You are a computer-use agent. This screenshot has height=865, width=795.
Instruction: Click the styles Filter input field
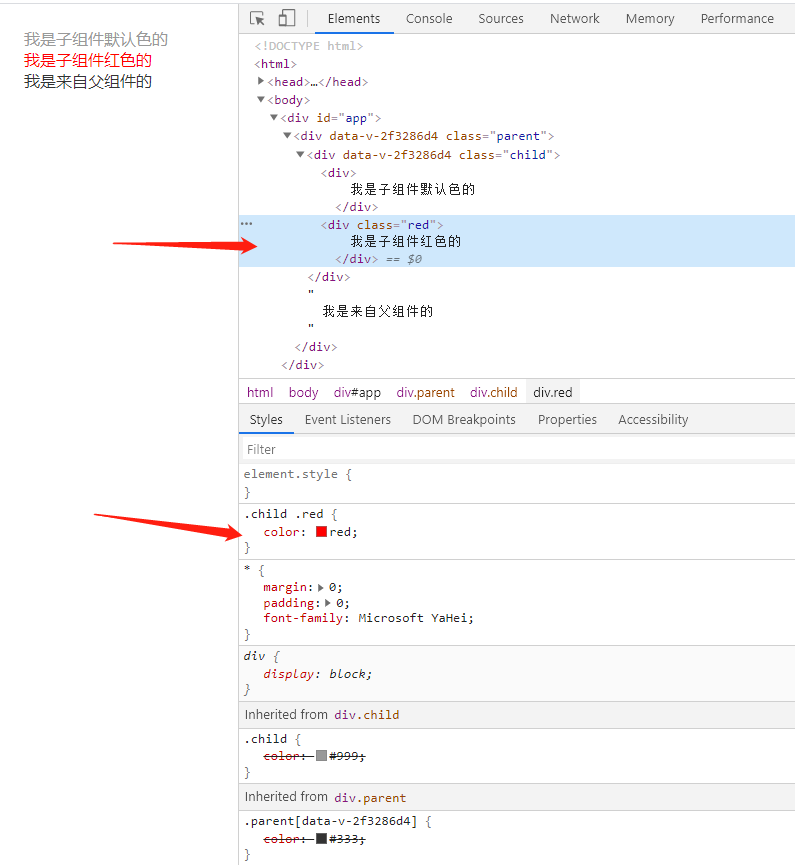tap(518, 450)
